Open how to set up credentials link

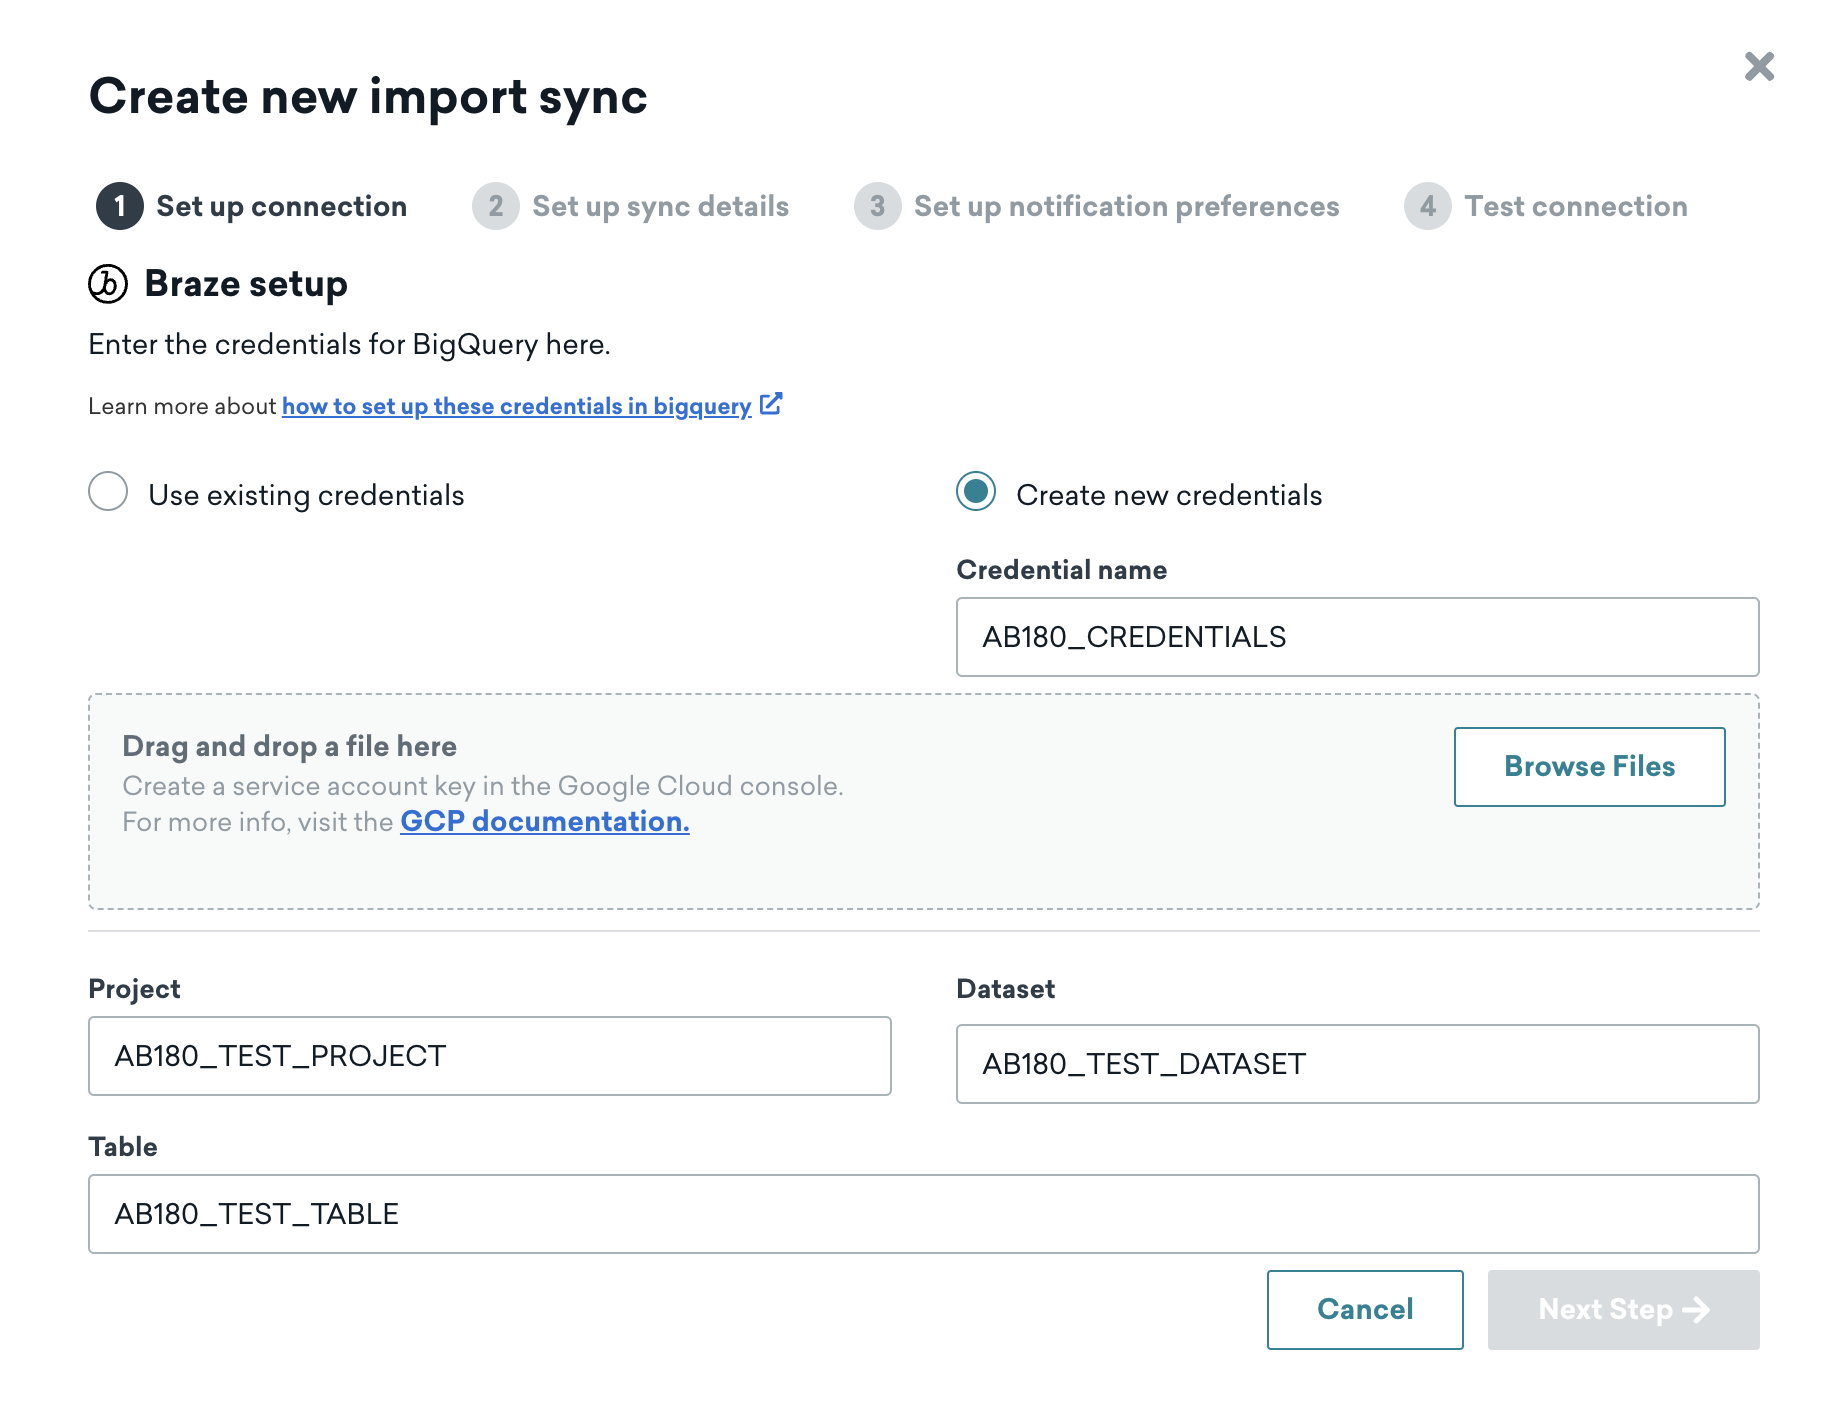[x=516, y=406]
